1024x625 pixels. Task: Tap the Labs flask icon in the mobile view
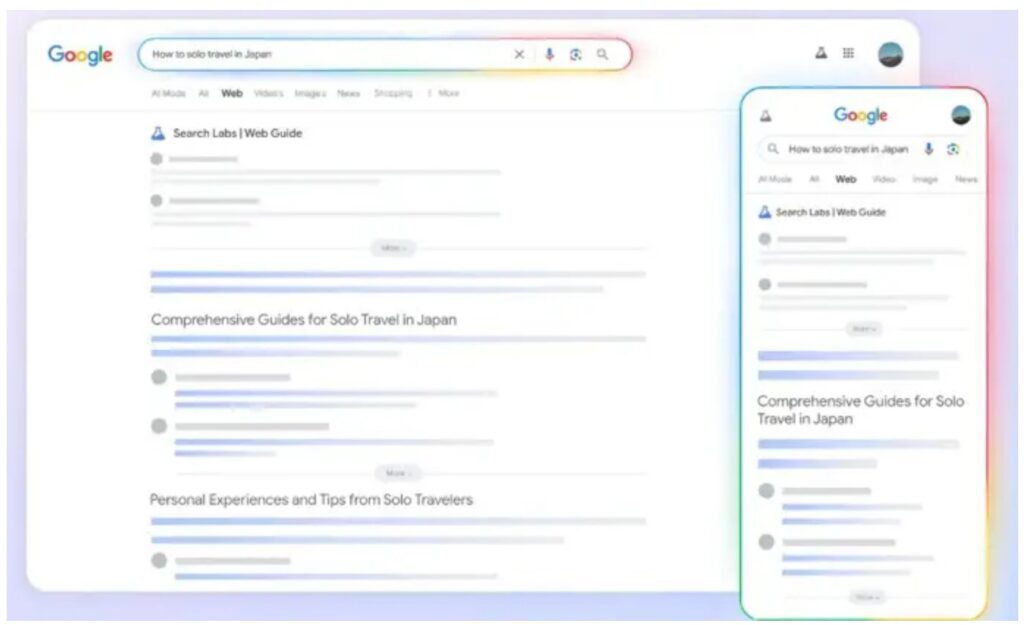[765, 116]
